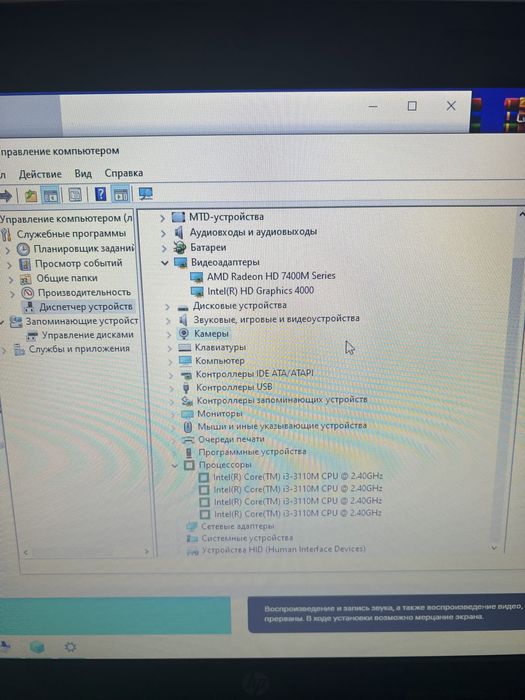The height and width of the screenshot is (700, 525).
Task: Select the first Intel Core i3-3110M entry
Action: [297, 476]
